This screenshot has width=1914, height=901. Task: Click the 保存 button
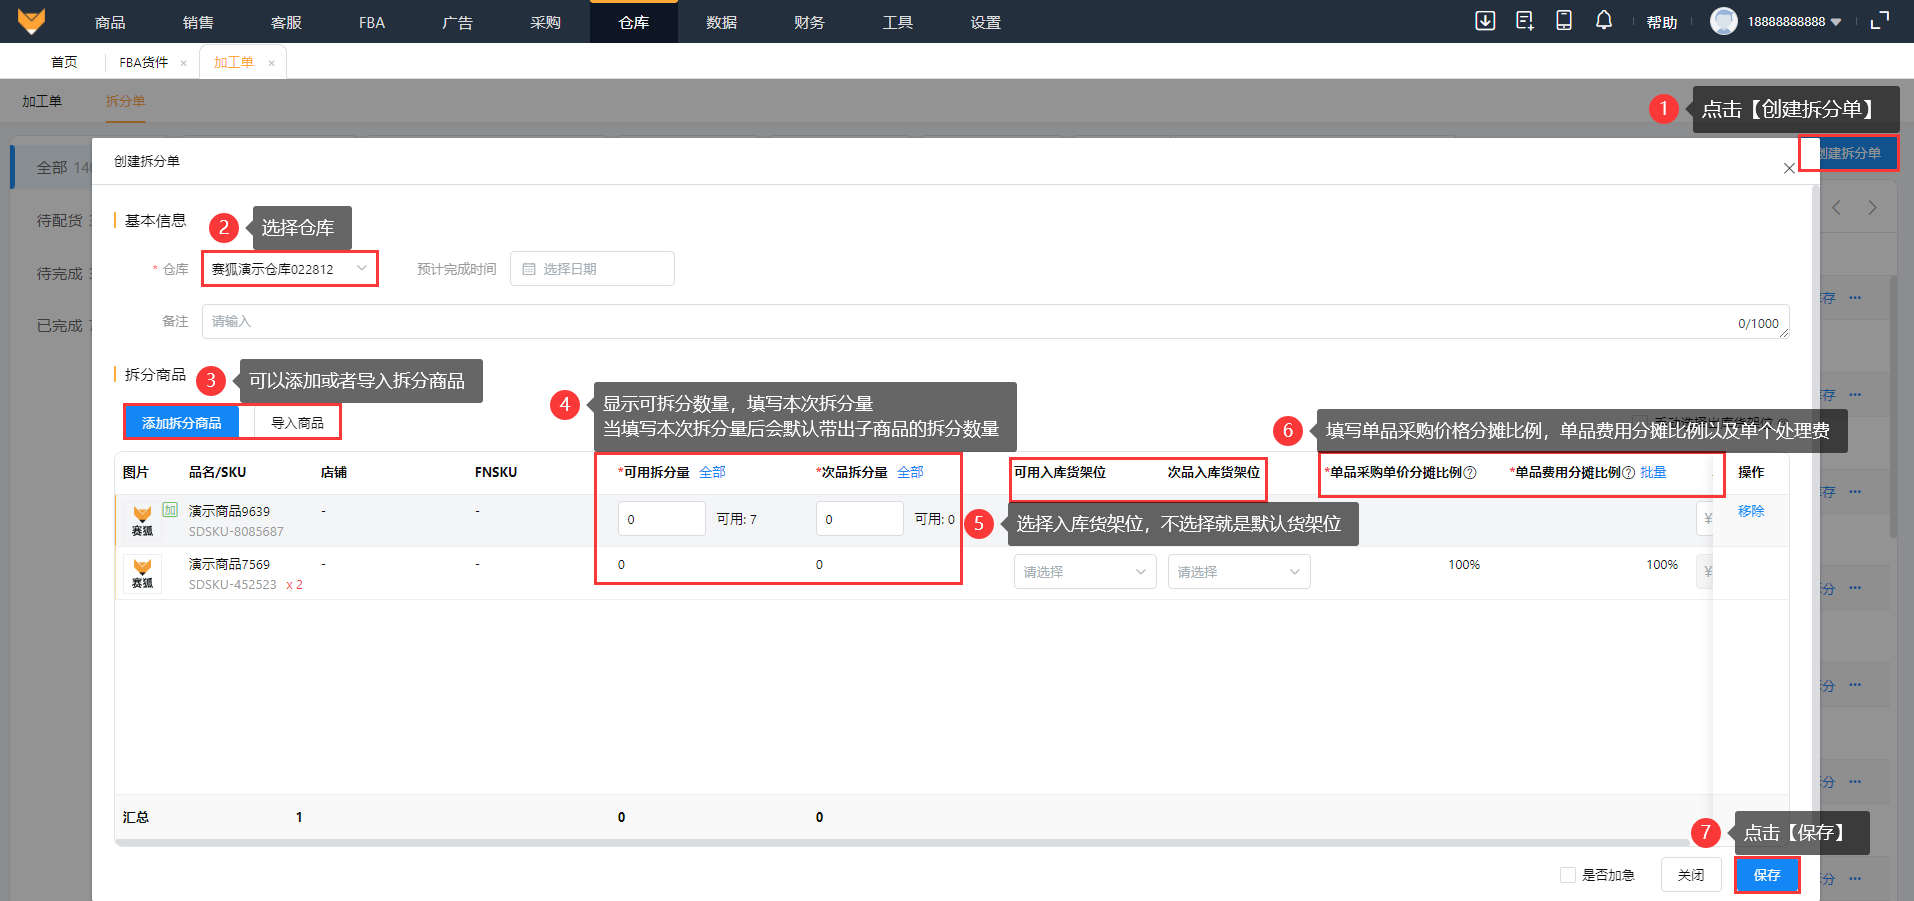click(x=1767, y=875)
